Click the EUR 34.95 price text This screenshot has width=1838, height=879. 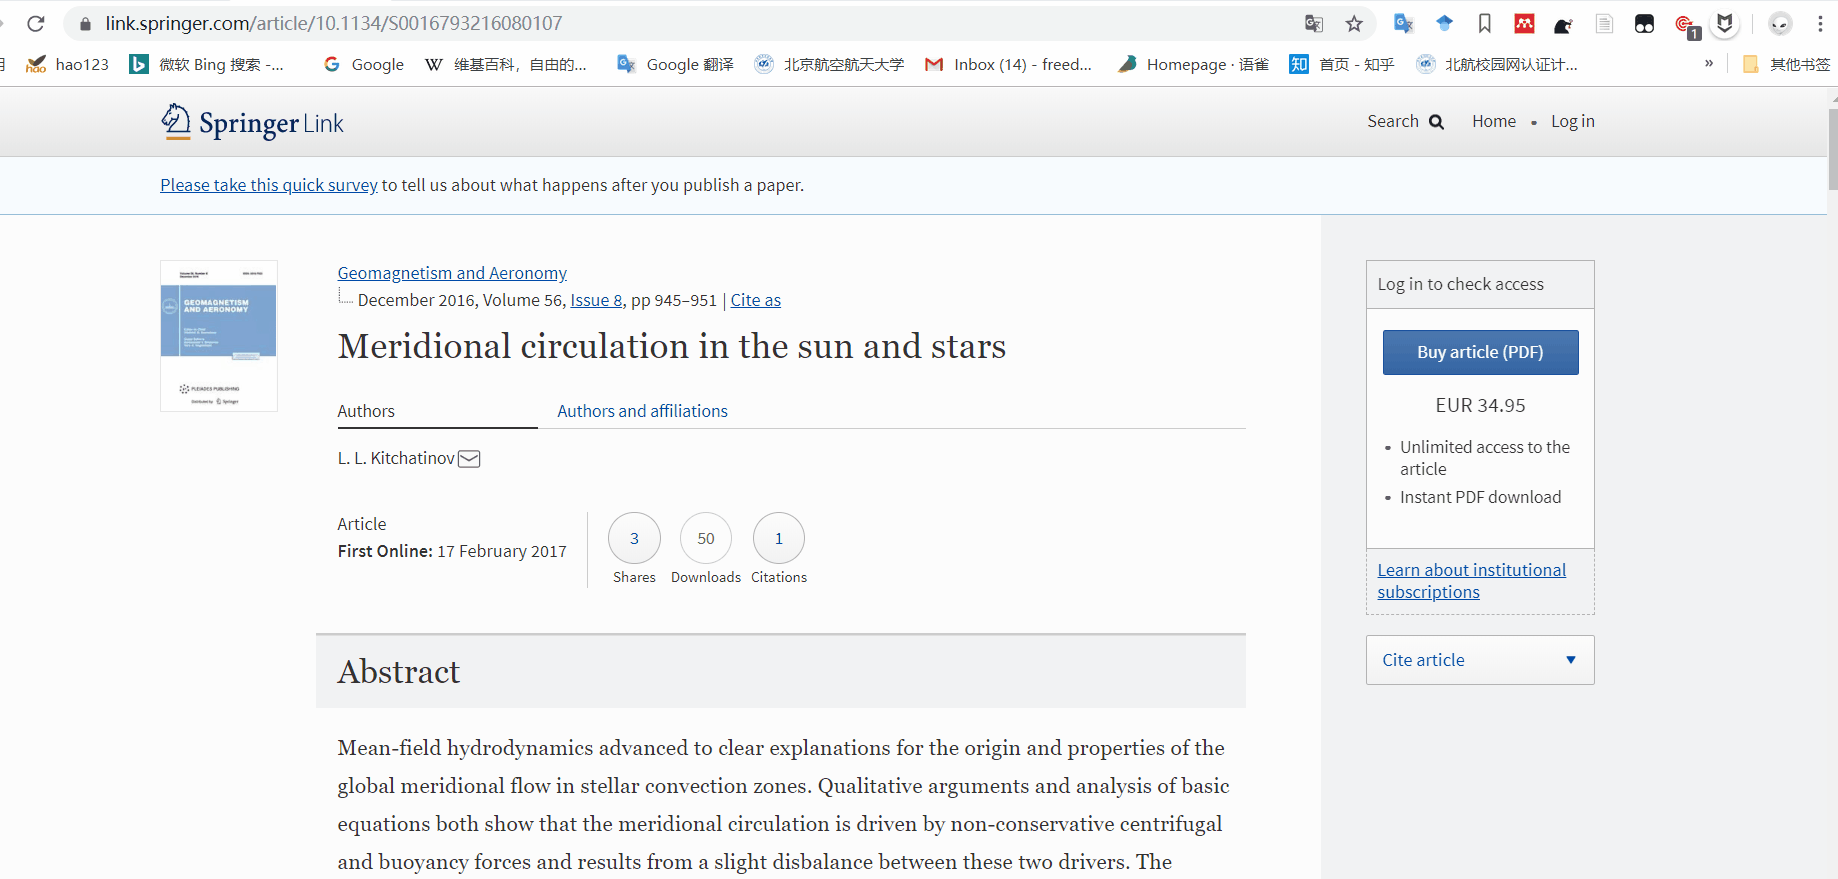pos(1480,405)
